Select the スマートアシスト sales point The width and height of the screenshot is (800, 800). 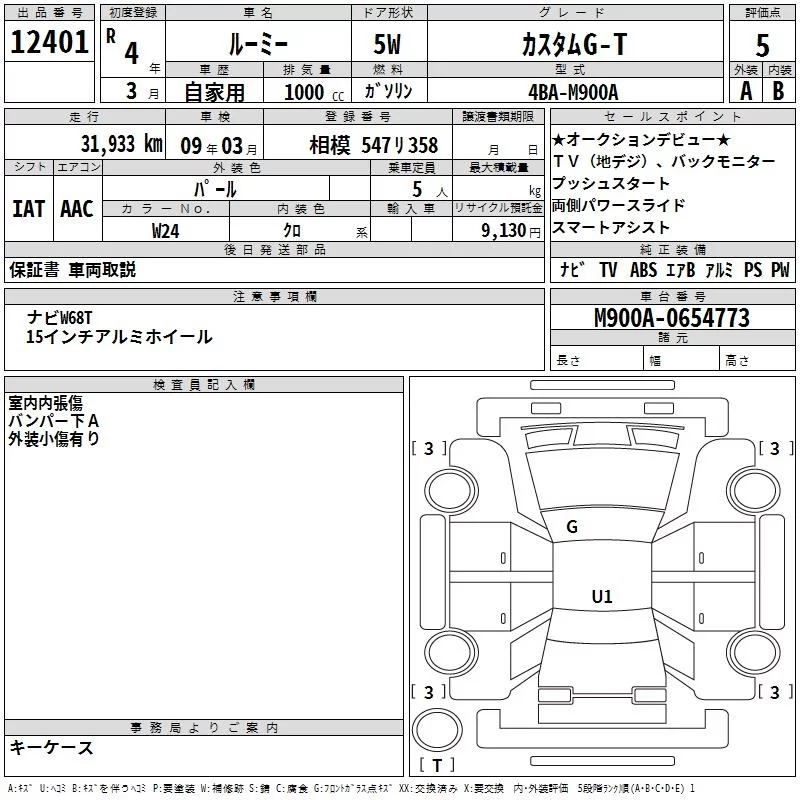point(611,227)
